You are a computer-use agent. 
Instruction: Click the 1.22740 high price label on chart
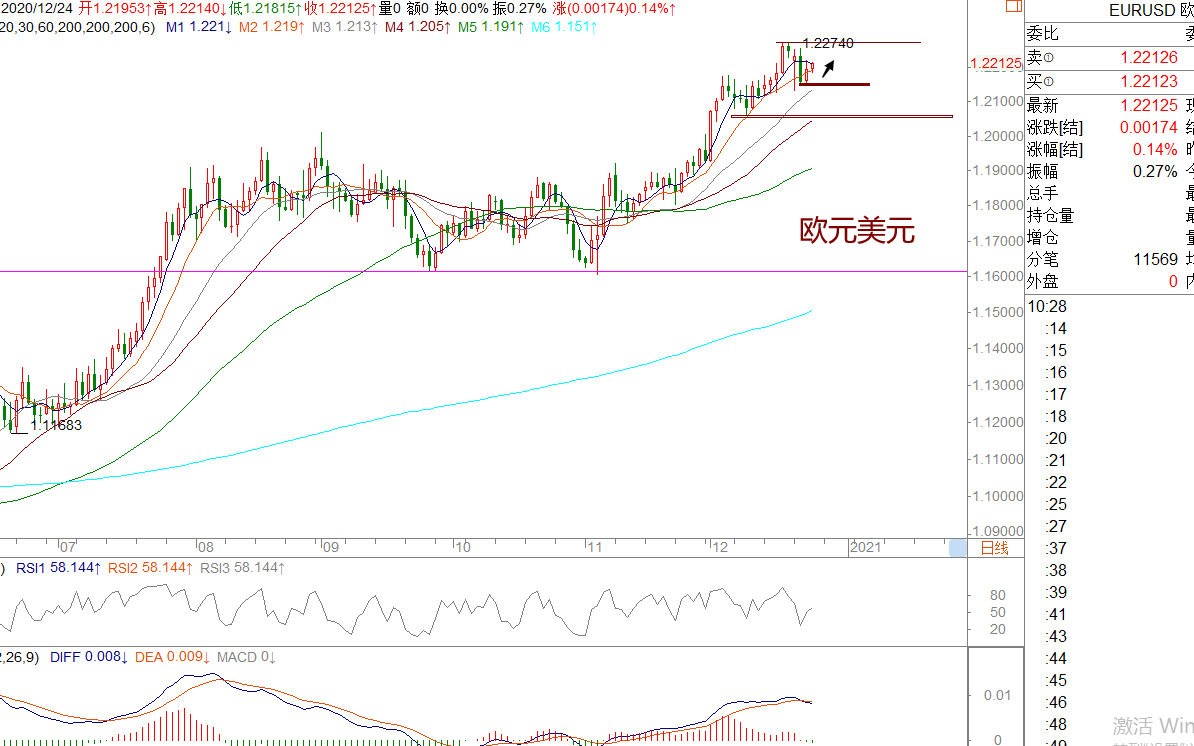pos(828,43)
